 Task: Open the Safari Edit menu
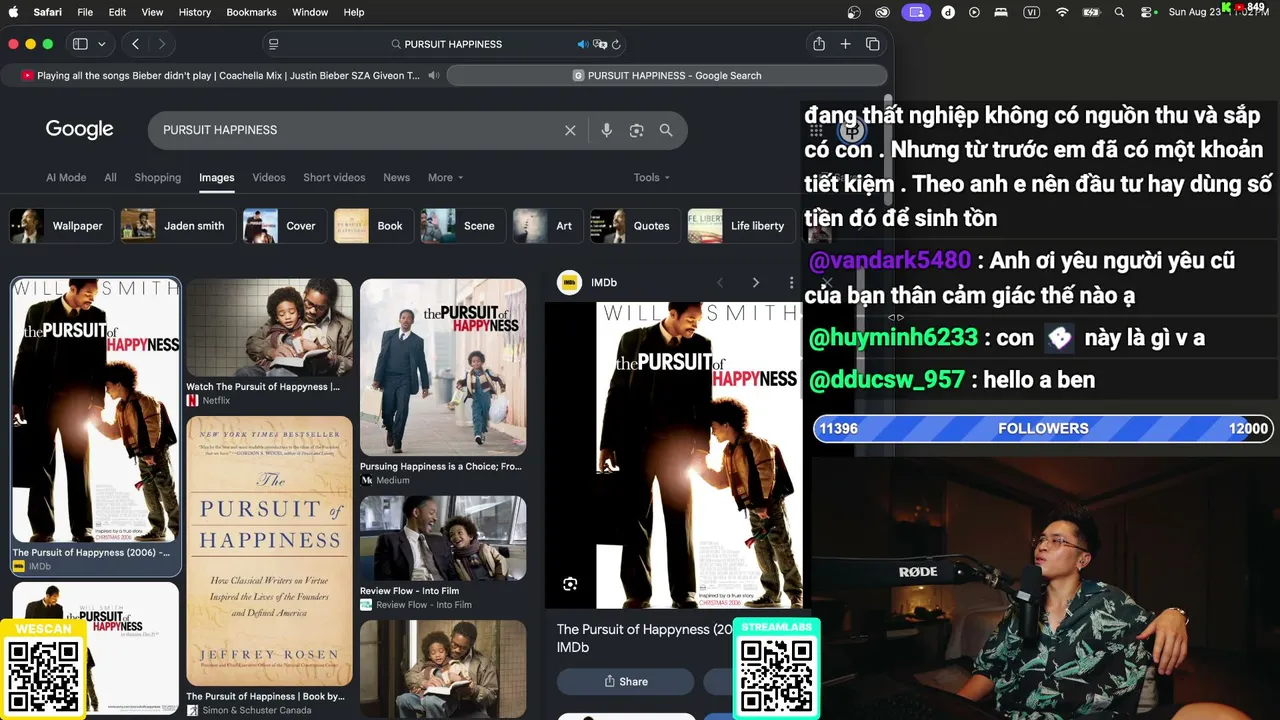click(117, 12)
